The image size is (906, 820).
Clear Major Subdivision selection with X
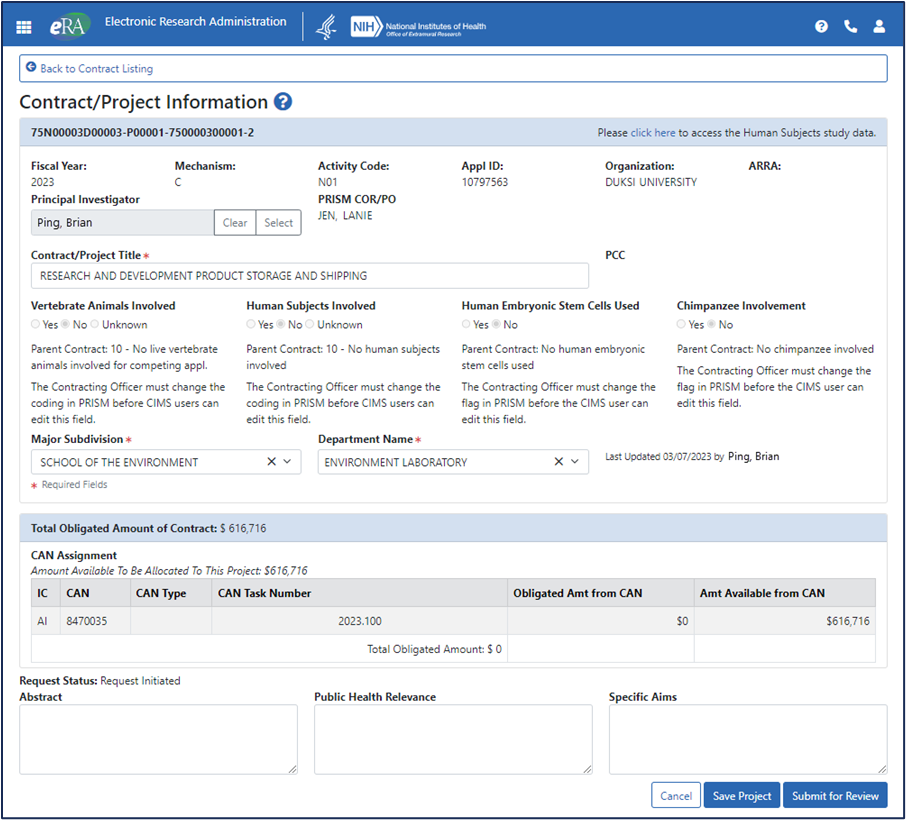pyautogui.click(x=271, y=462)
